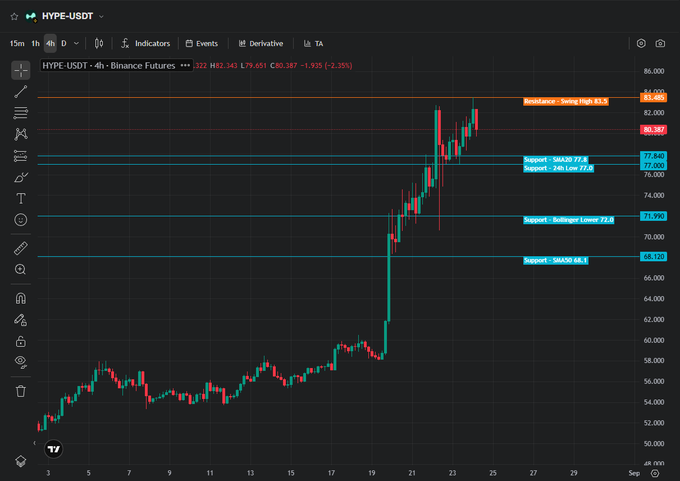Select the D daily timeframe
Viewport: 680px width, 481px height.
click(64, 43)
